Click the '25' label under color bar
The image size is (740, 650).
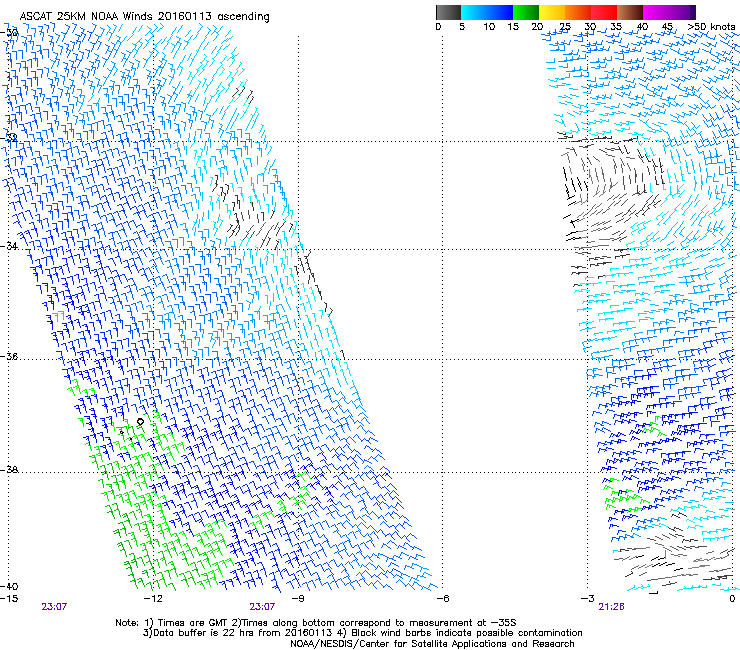pyautogui.click(x=565, y=27)
